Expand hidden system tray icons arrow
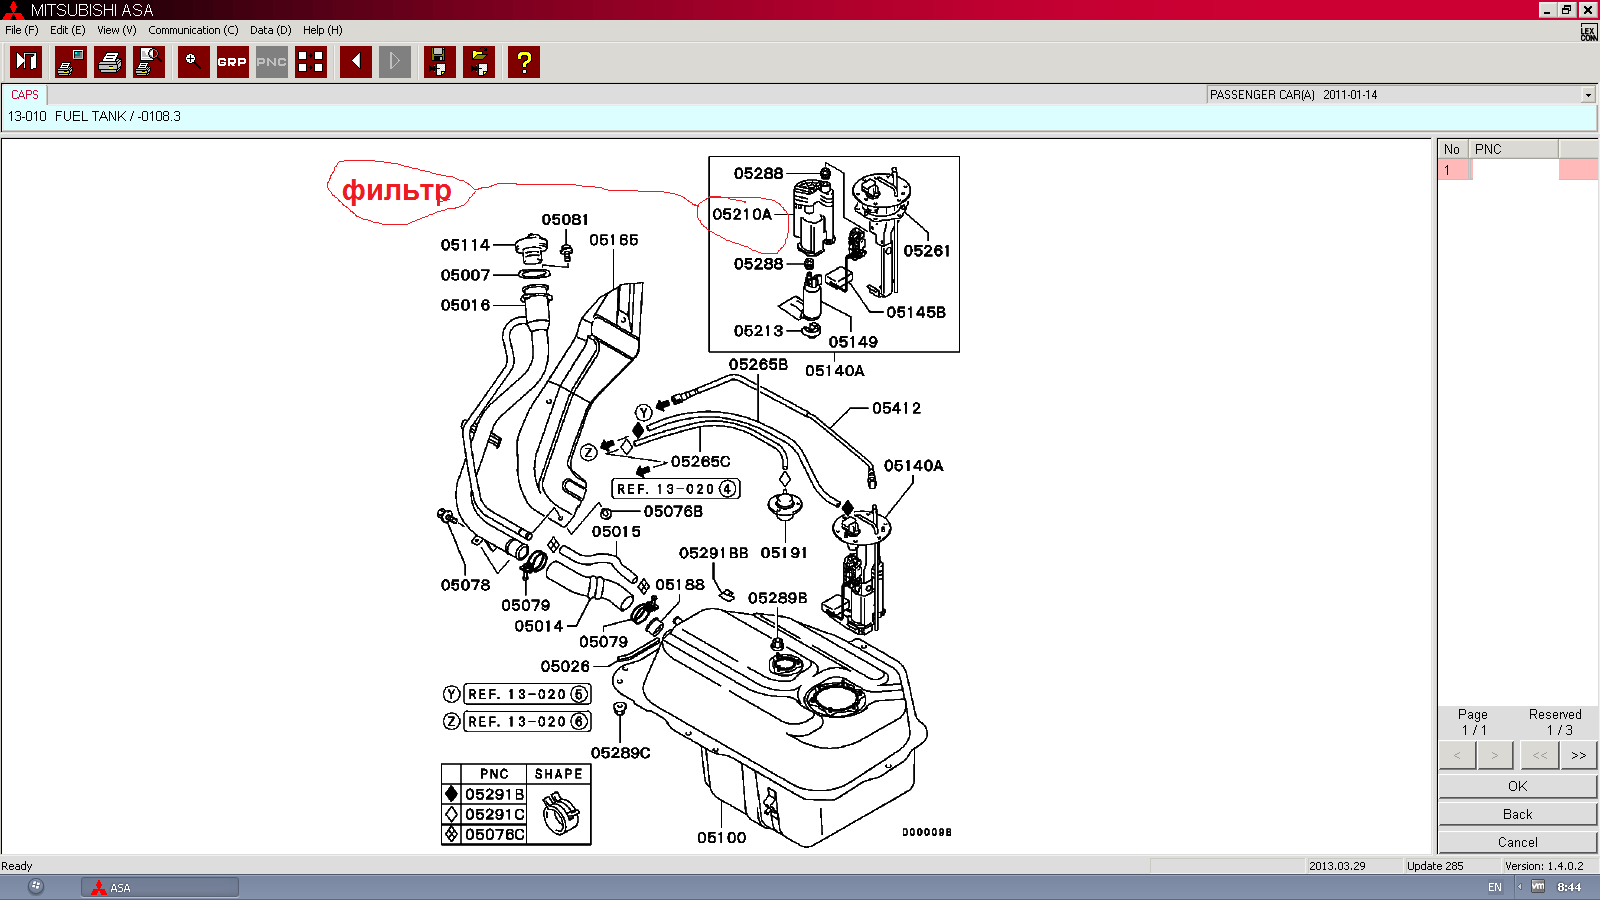 tap(1520, 887)
